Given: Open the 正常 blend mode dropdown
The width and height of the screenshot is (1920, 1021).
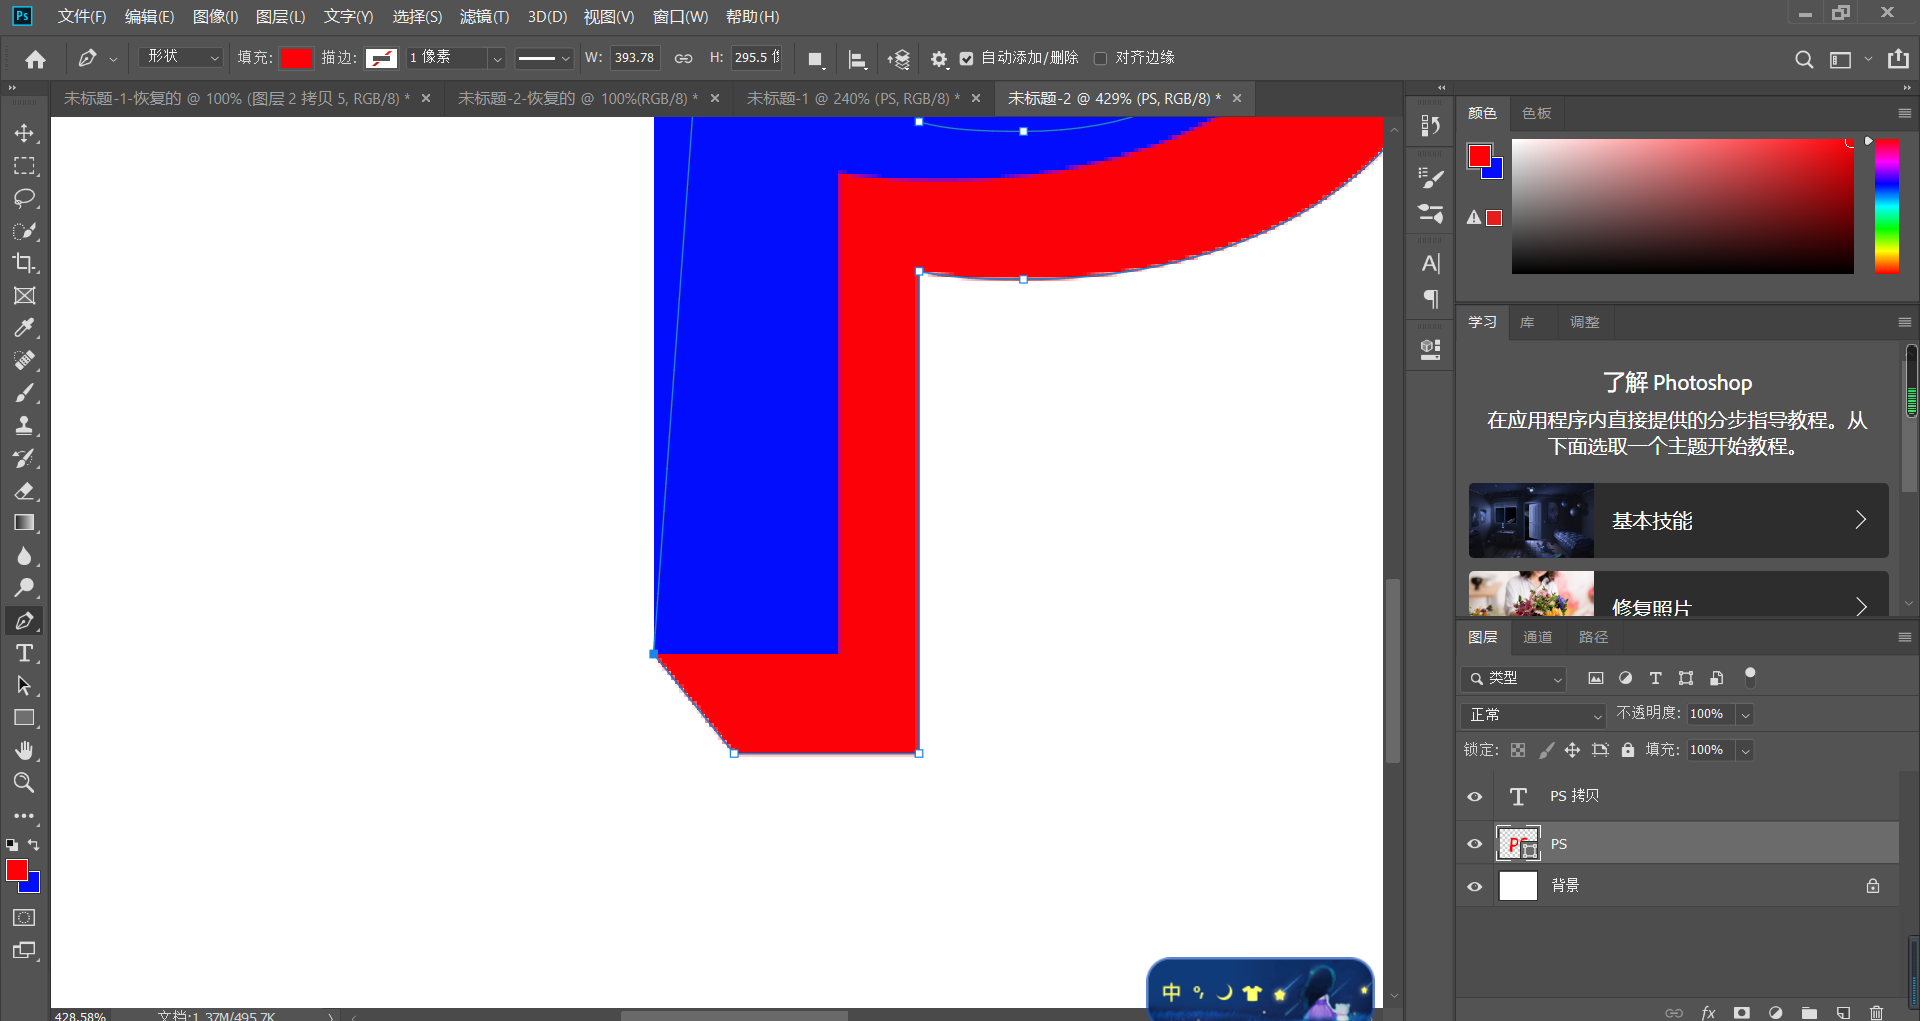Looking at the screenshot, I should coord(1532,715).
